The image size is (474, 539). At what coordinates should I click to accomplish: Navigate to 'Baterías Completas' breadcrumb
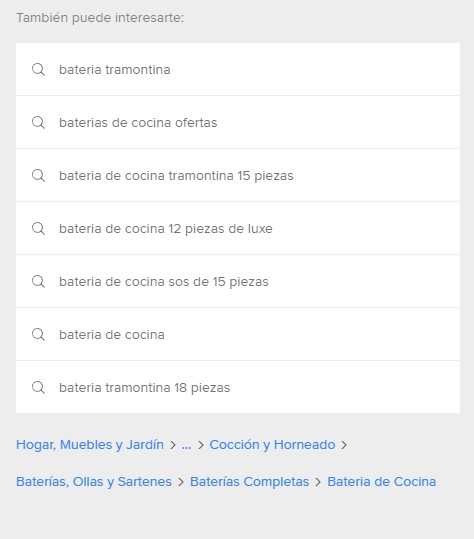click(x=250, y=482)
